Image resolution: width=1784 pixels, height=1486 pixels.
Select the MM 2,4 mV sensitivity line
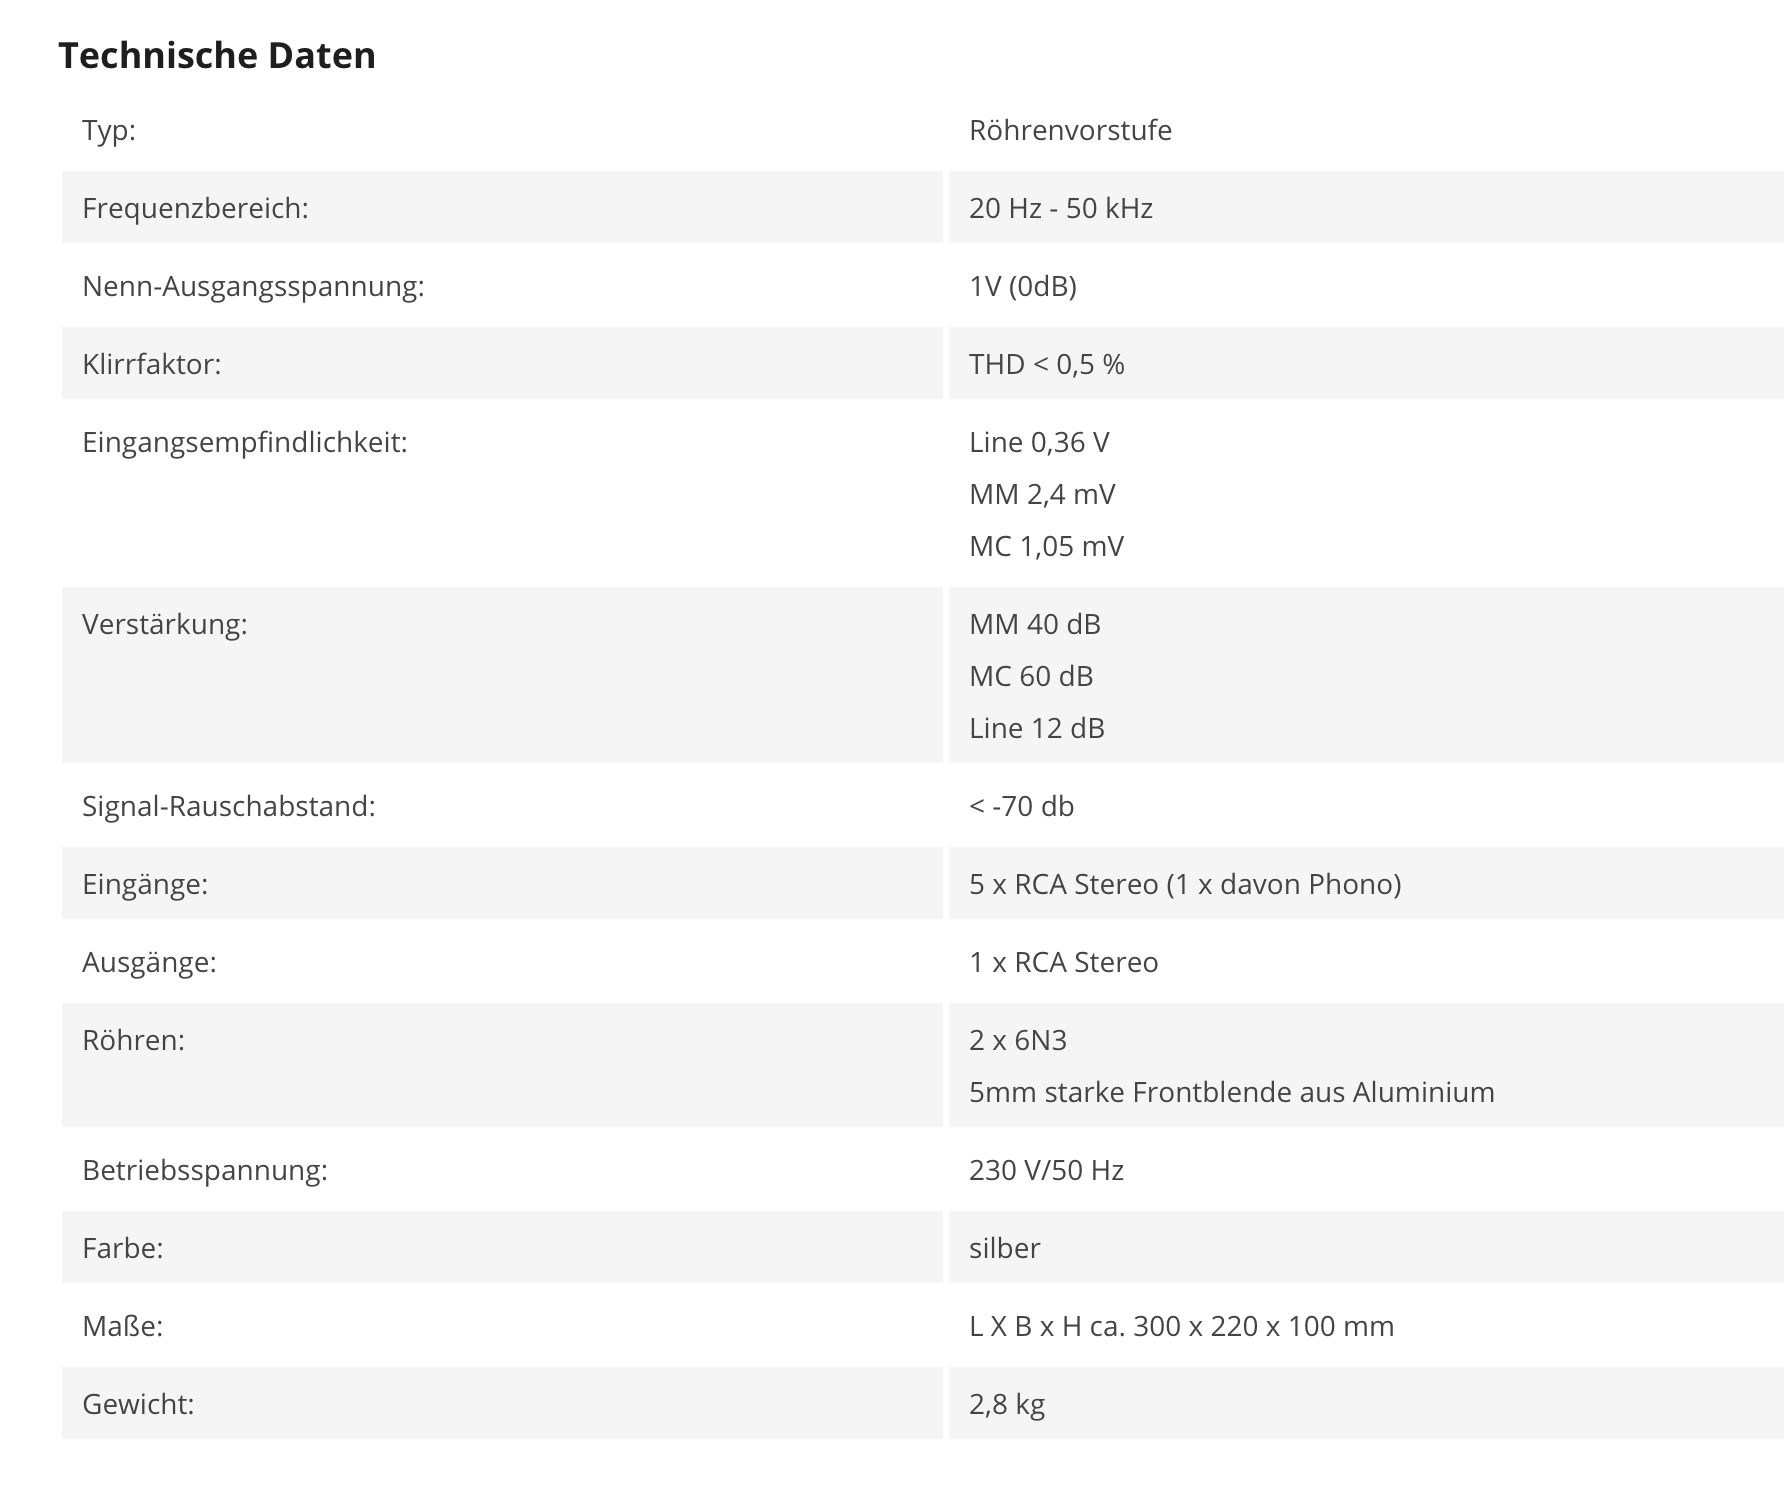pos(1042,494)
